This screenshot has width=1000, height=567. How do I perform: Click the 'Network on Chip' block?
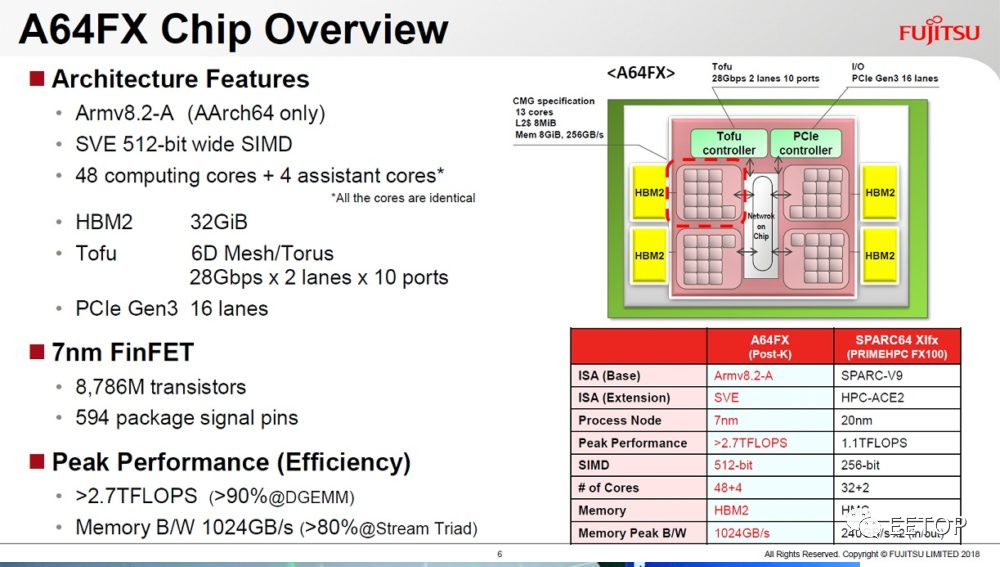pos(761,226)
